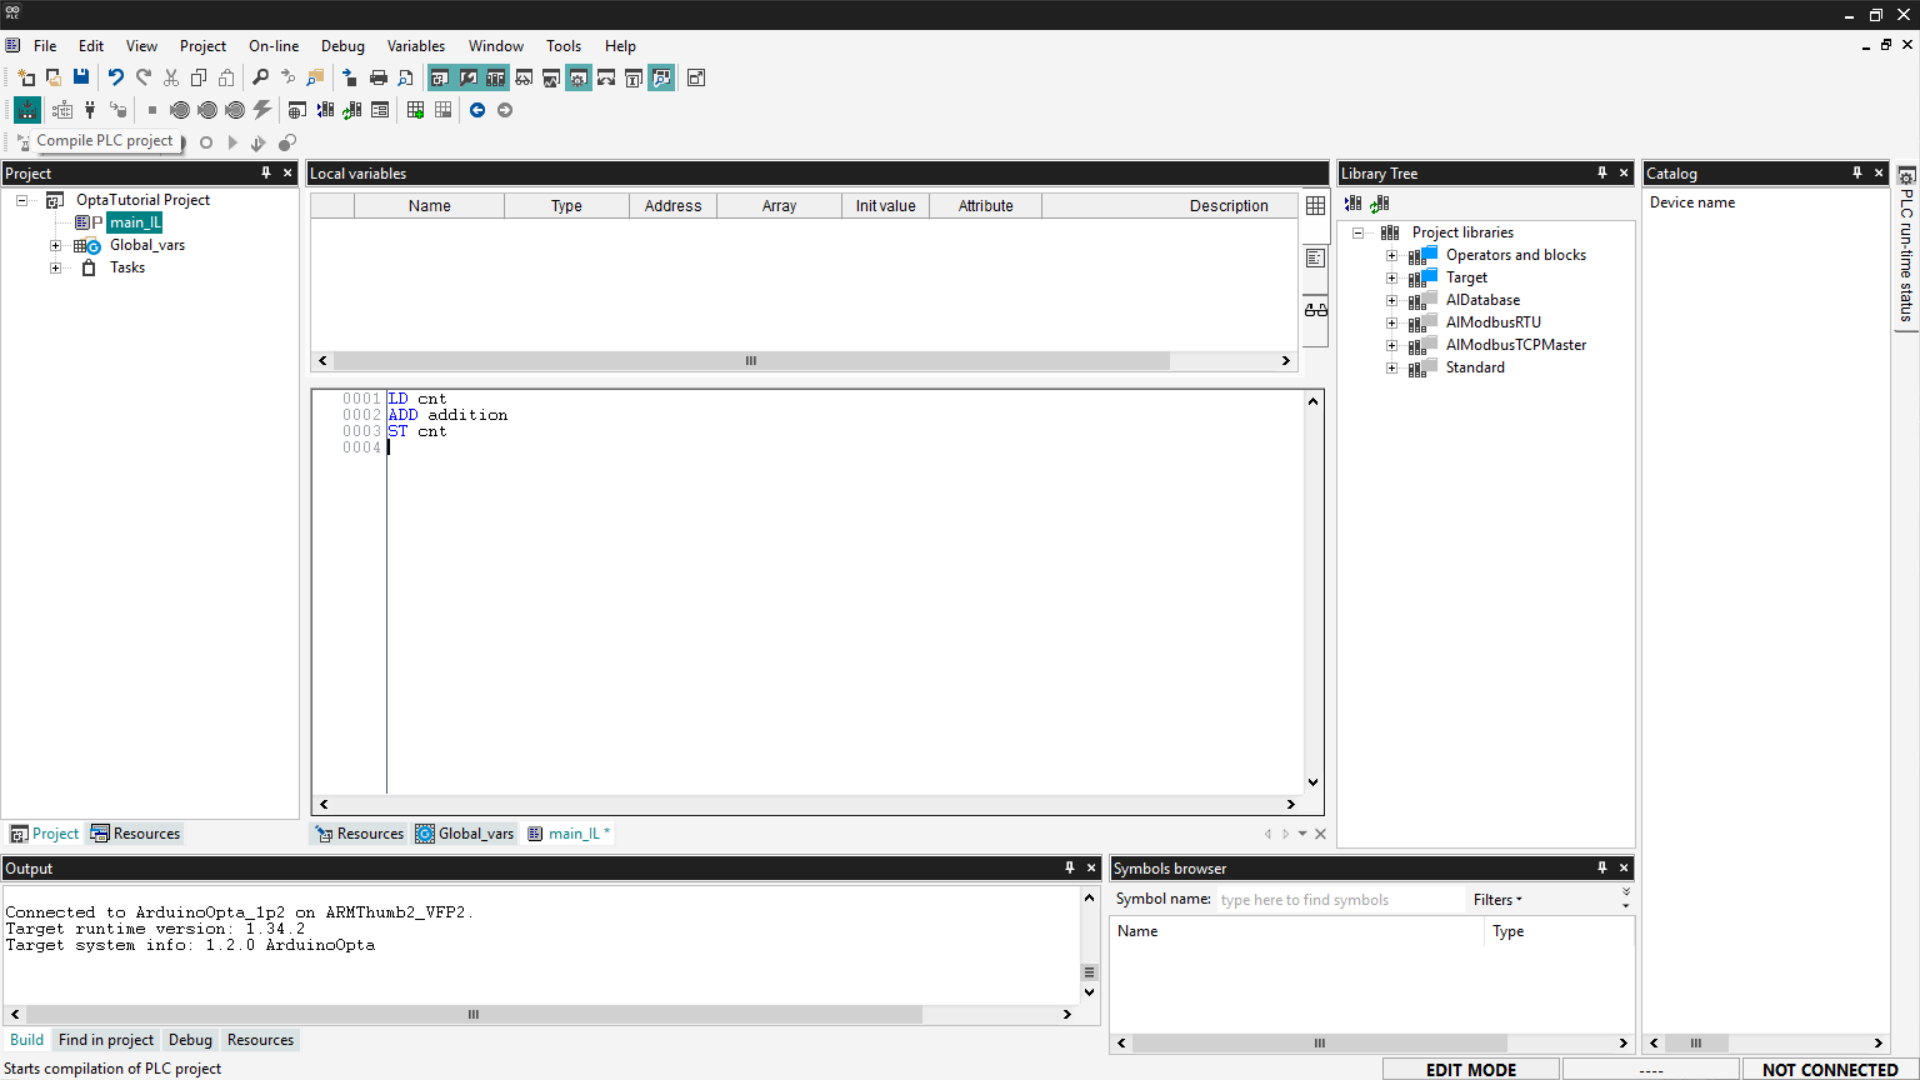Open the On-line menu

coord(273,46)
